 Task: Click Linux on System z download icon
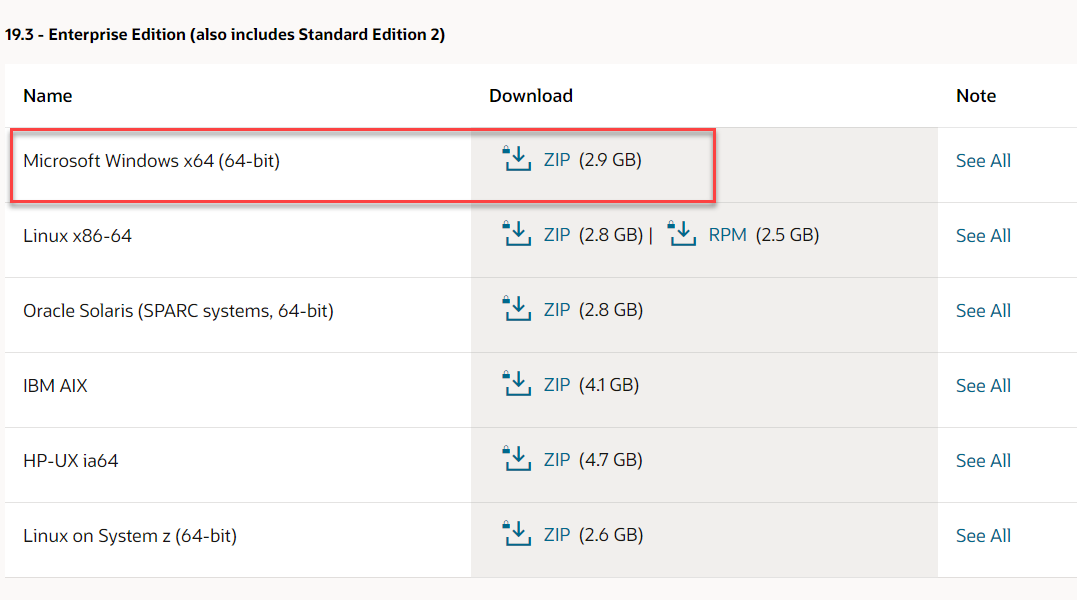coord(517,535)
